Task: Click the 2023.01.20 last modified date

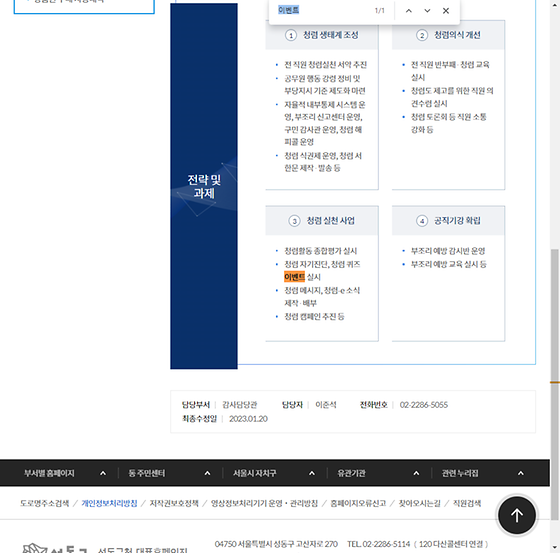Action: coord(248,419)
